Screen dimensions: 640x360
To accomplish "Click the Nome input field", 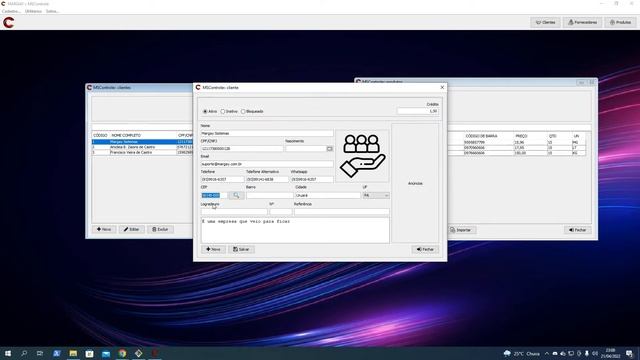I will (267, 133).
